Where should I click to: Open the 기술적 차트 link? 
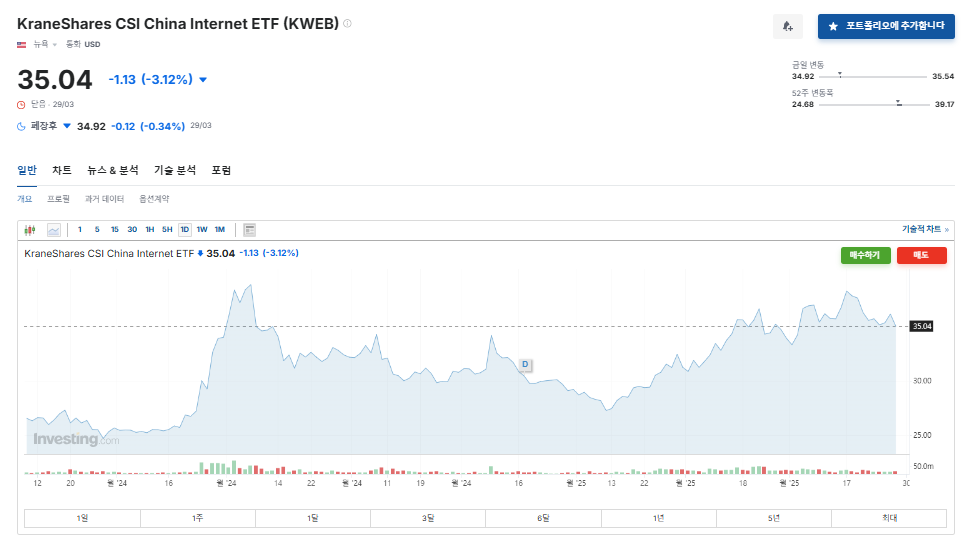[x=925, y=229]
